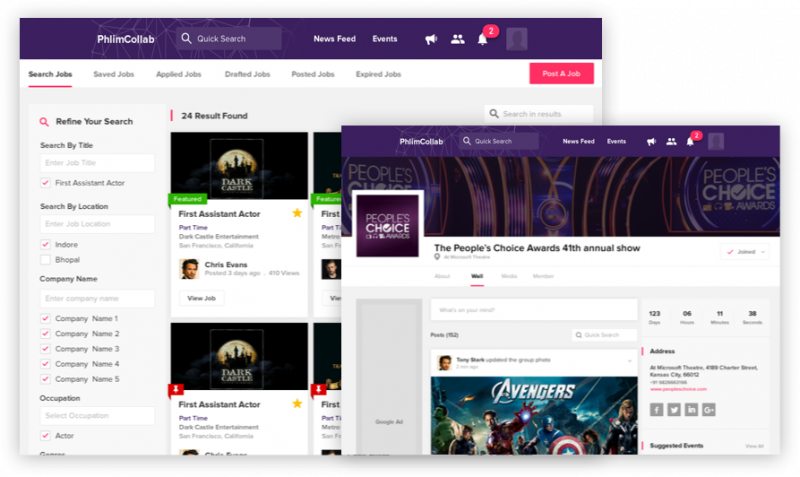This screenshot has width=800, height=477.
Task: Click PhlimCollab logo in front window
Action: point(421,141)
